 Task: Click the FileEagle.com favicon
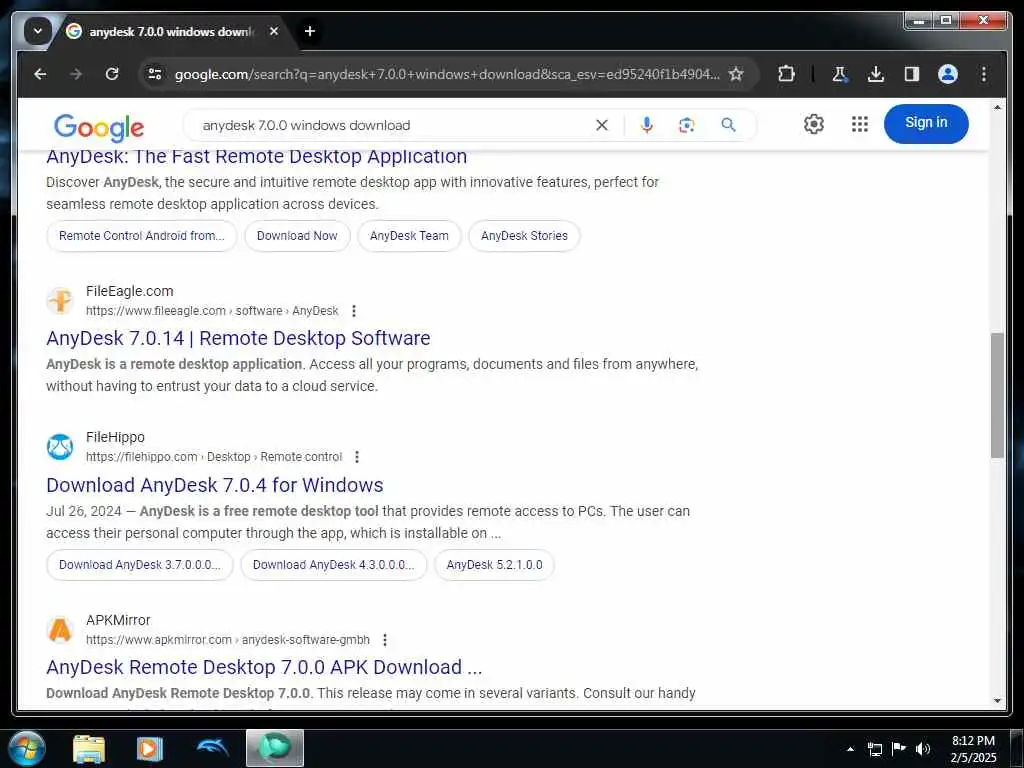(60, 300)
